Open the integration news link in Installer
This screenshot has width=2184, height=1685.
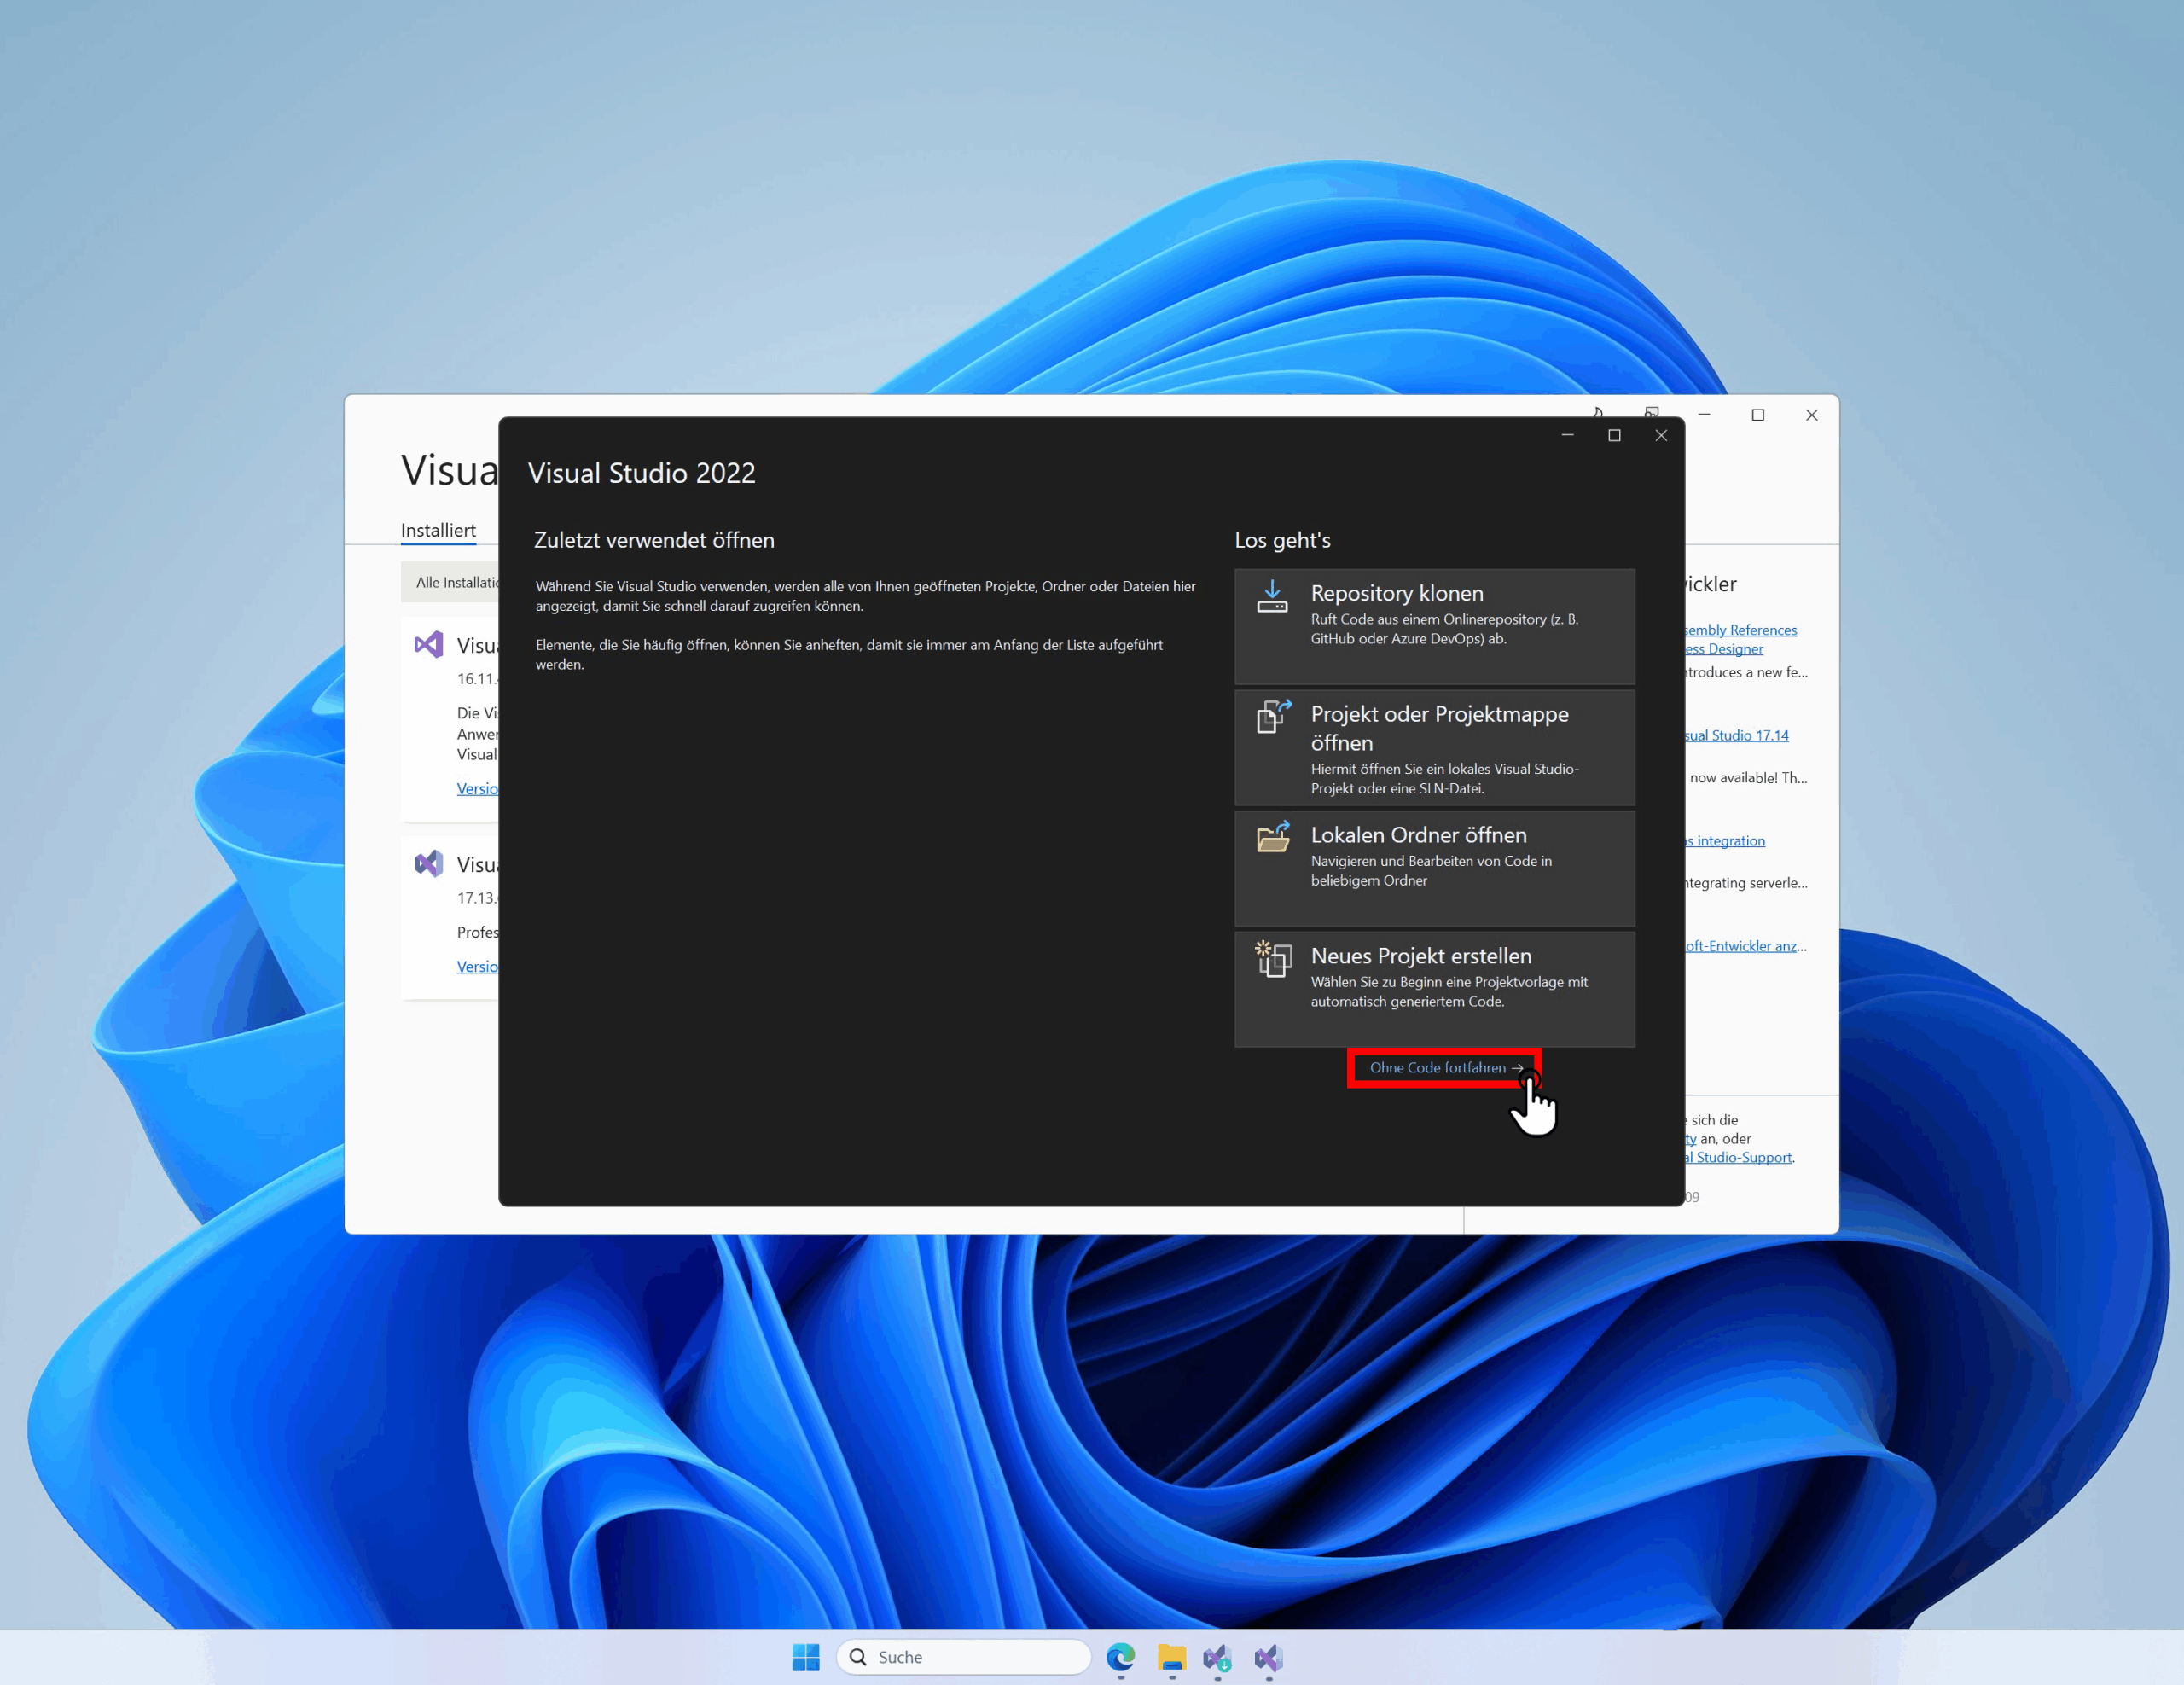pyautogui.click(x=1725, y=841)
